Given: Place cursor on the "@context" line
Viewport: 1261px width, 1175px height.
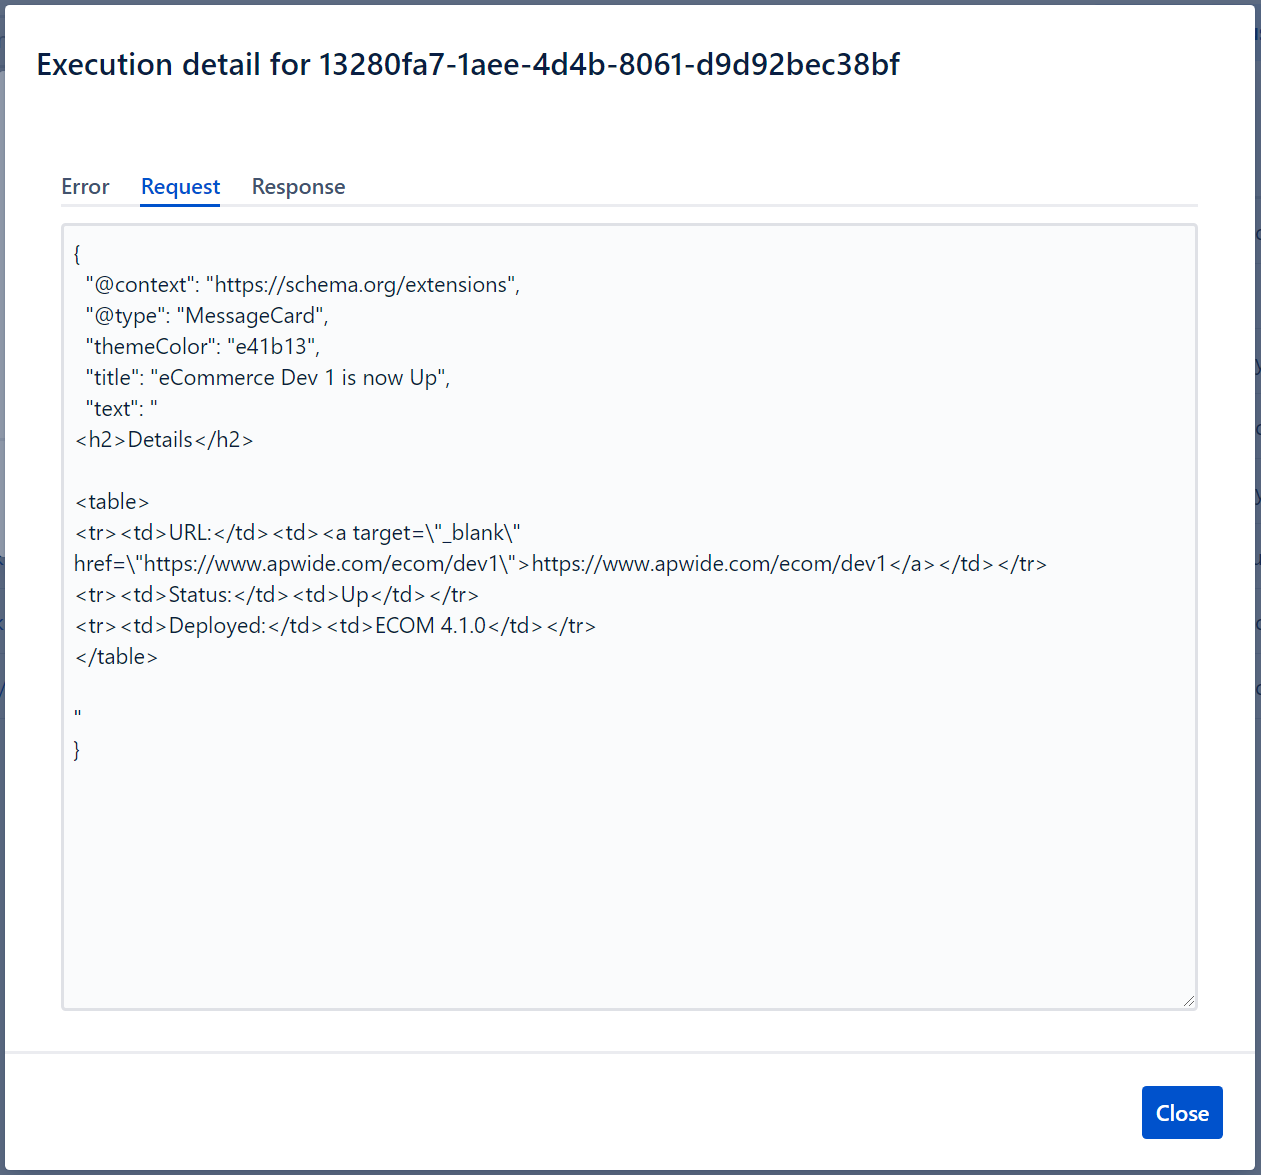Looking at the screenshot, I should [302, 285].
